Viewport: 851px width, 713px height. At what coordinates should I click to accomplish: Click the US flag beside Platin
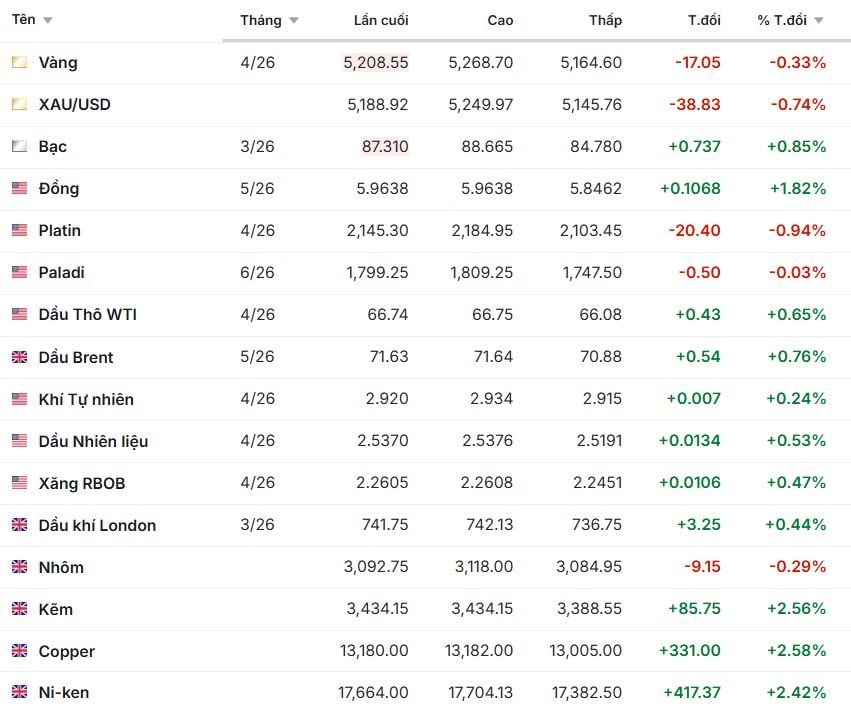(19, 230)
